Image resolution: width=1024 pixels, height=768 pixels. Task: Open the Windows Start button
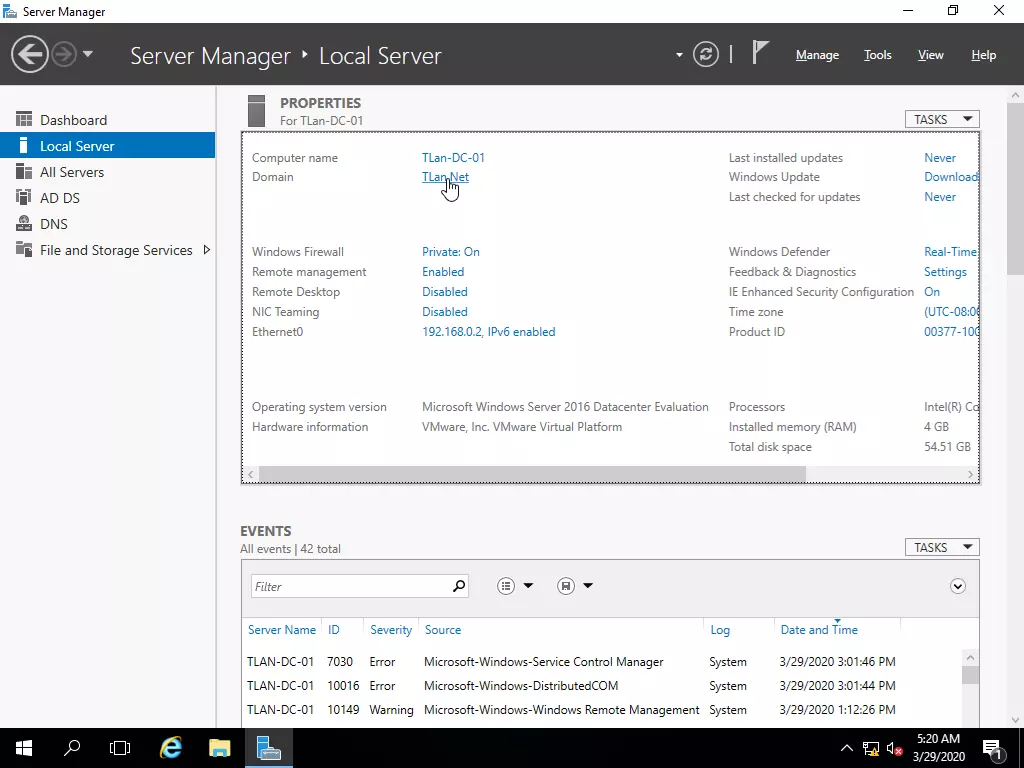tap(24, 748)
